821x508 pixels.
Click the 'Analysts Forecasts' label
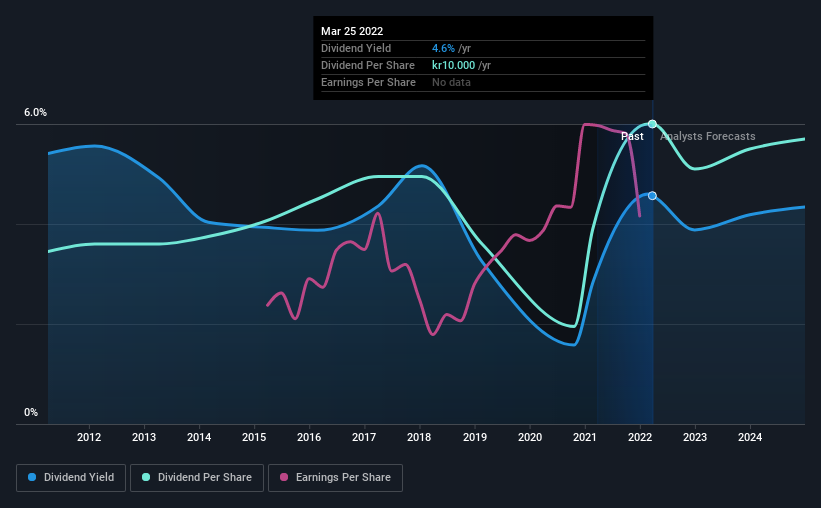[707, 136]
